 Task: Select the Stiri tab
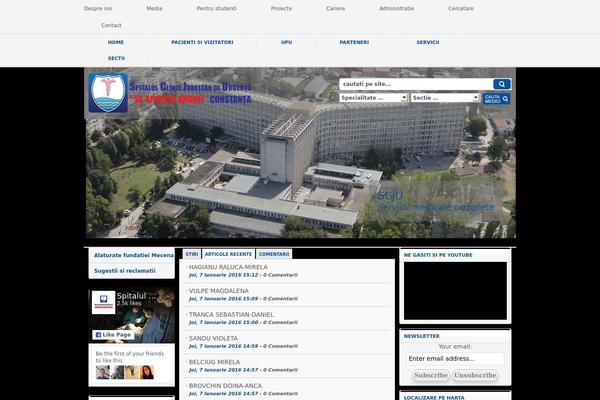point(191,255)
